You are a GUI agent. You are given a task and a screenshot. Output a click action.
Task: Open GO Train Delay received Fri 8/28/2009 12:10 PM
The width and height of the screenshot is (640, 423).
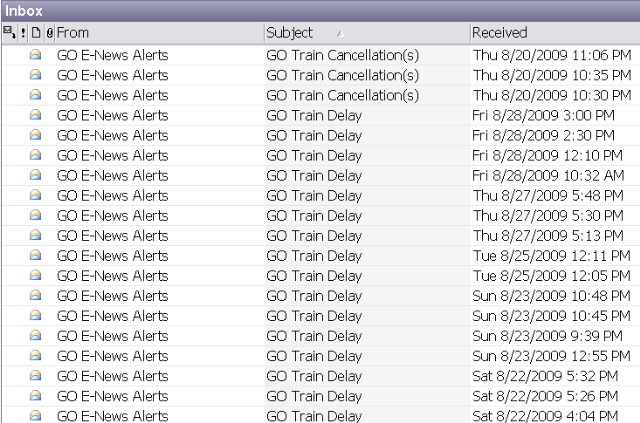[x=314, y=156]
